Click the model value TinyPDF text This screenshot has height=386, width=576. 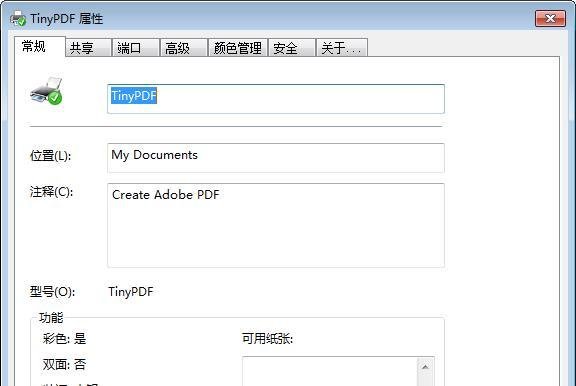coord(131,292)
